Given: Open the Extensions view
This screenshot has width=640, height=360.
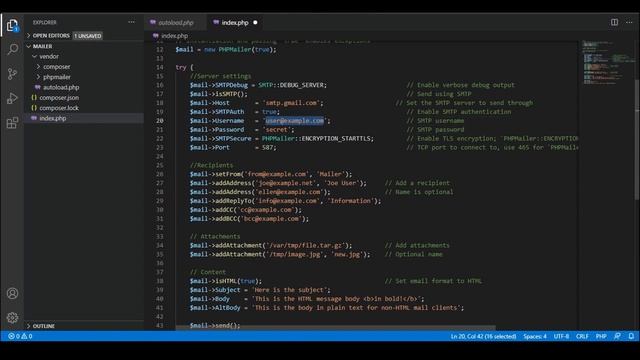Looking at the screenshot, I should pos(12,123).
